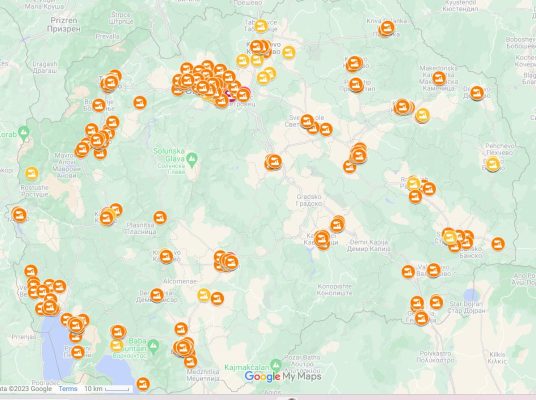The width and height of the screenshot is (536, 400).
Task: Click the orange marker at the bottom map edge
Action: (143, 384)
